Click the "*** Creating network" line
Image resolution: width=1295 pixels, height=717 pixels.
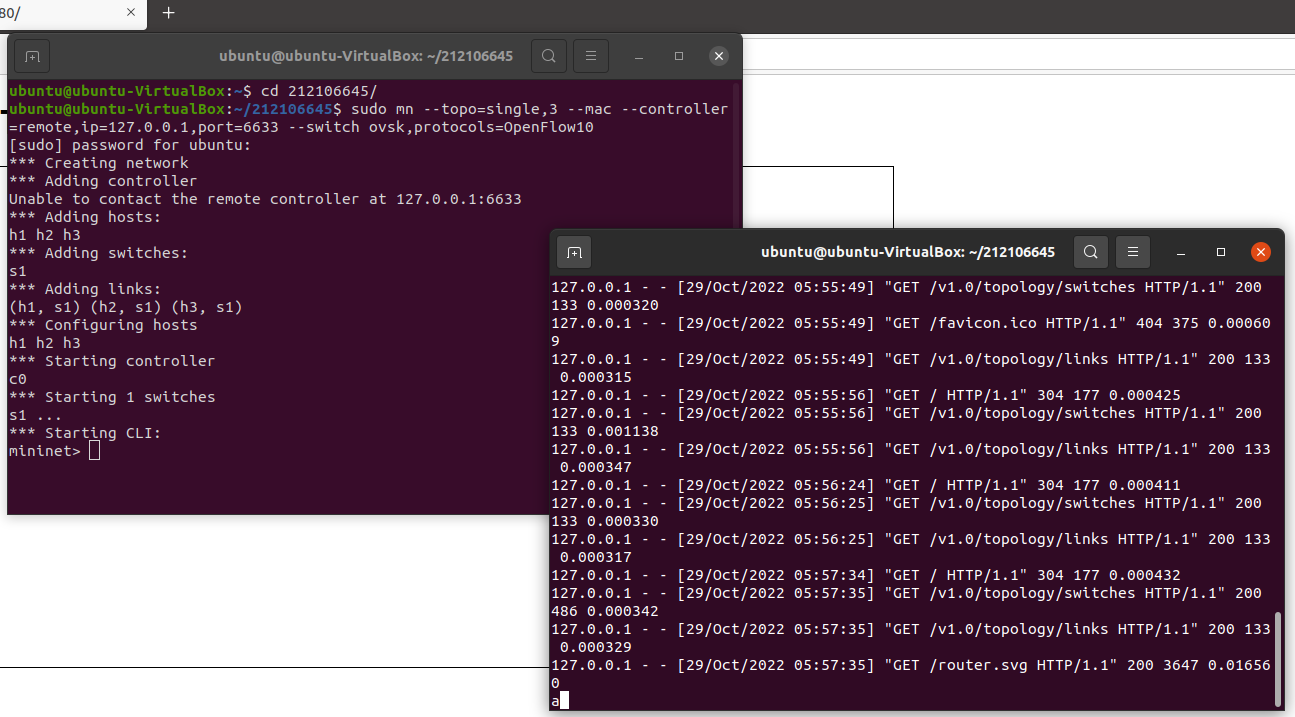pyautogui.click(x=99, y=163)
